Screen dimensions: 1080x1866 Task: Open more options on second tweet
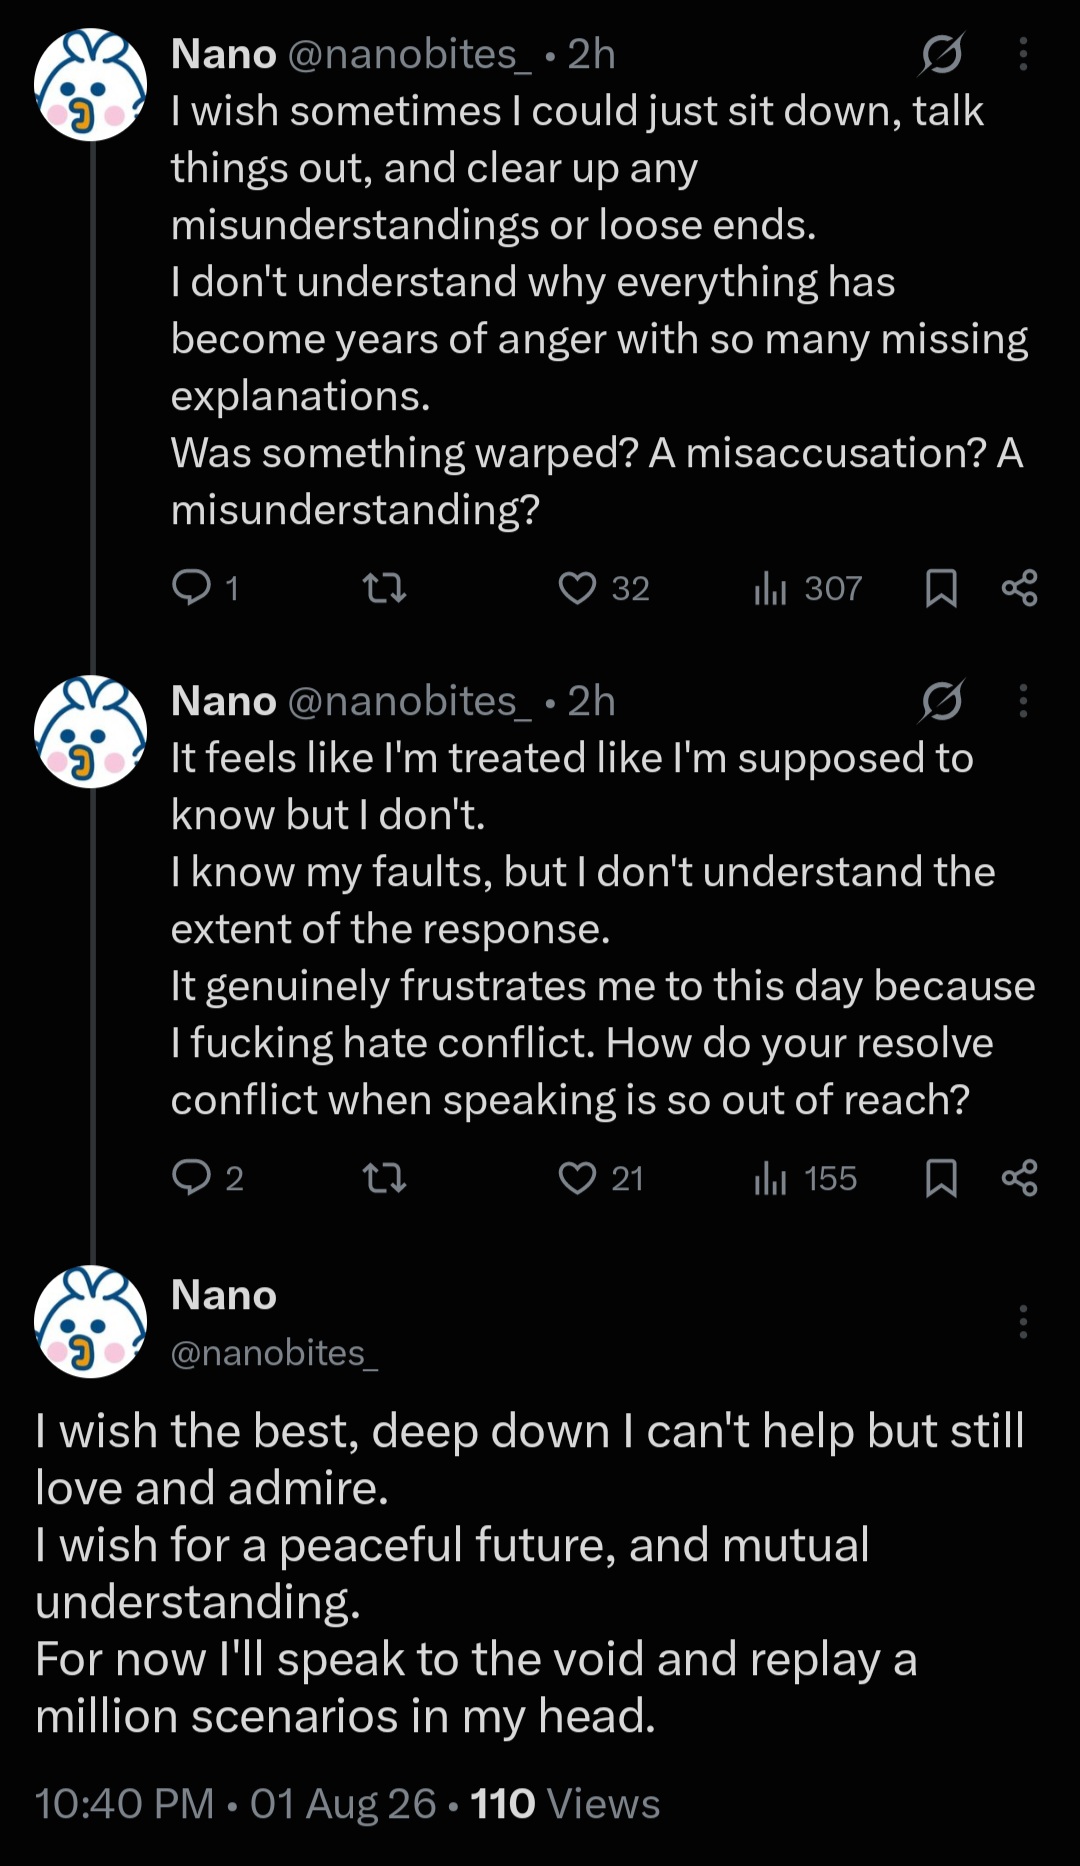(x=1023, y=701)
